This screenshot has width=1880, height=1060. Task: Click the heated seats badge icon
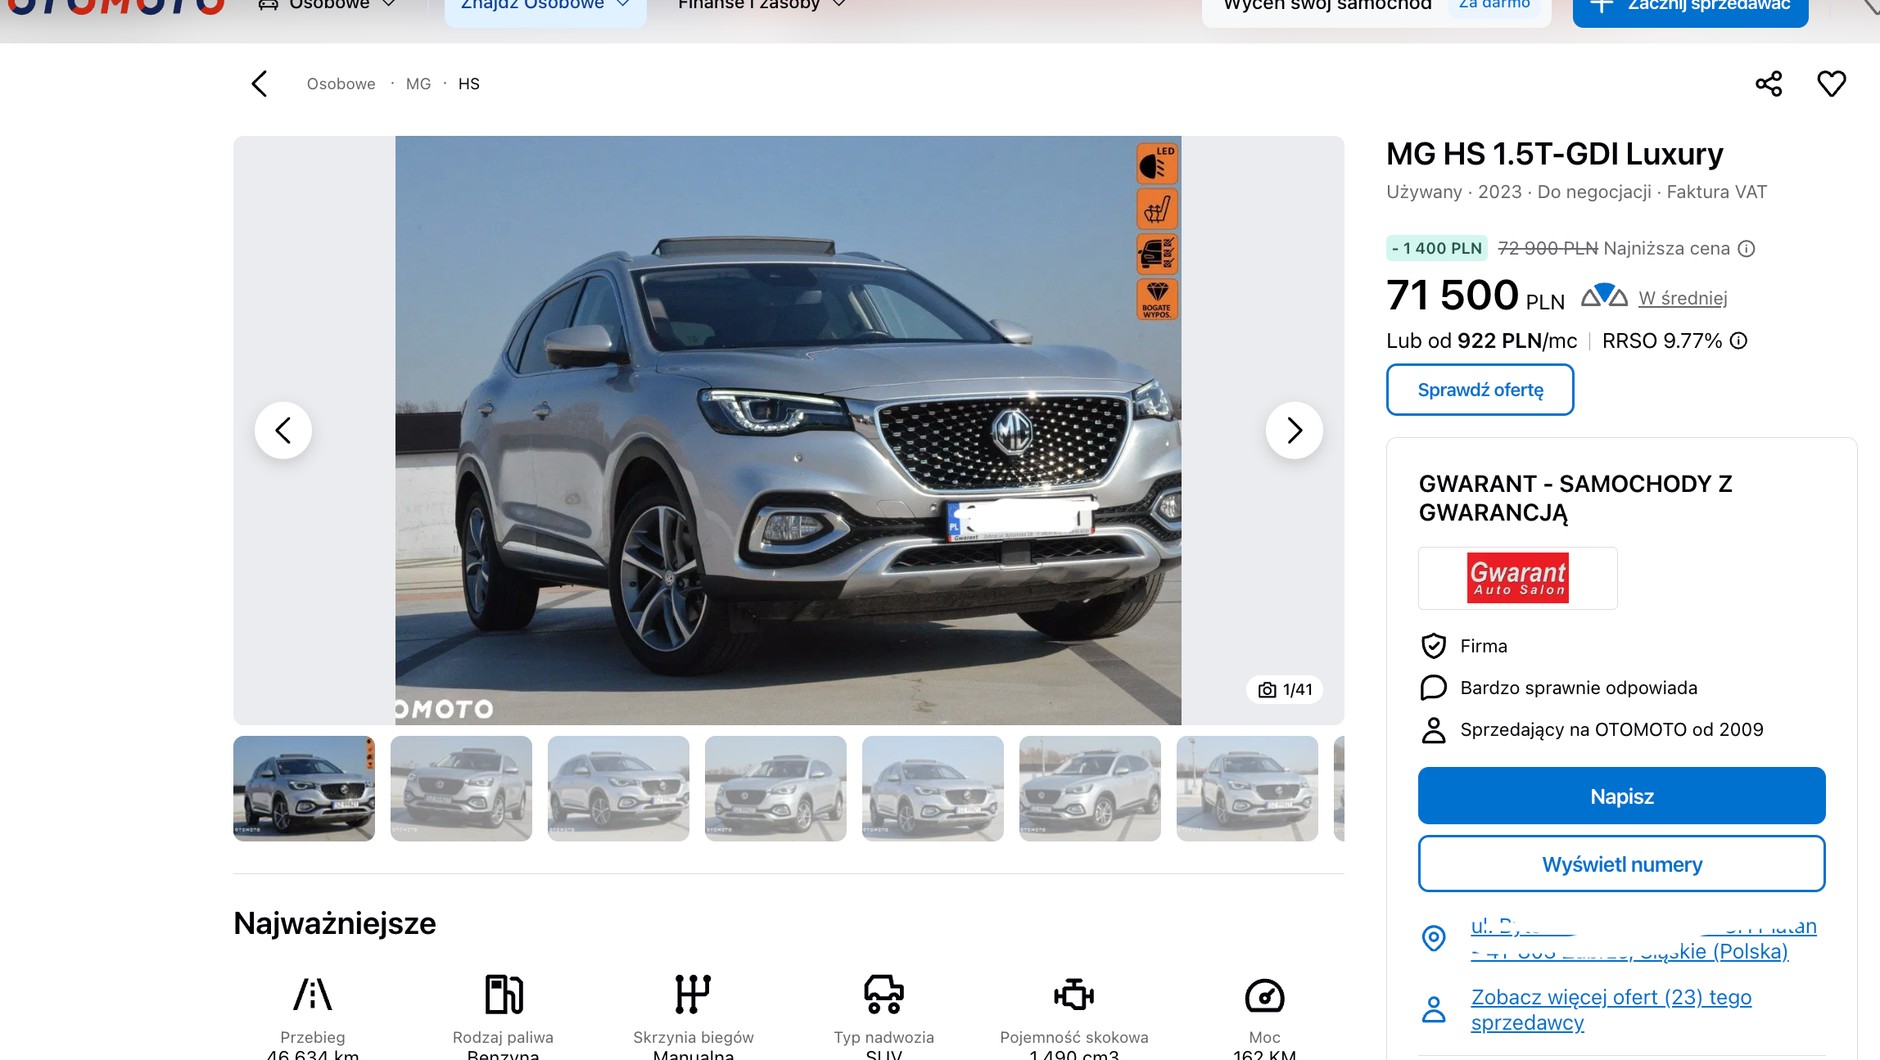pyautogui.click(x=1157, y=209)
